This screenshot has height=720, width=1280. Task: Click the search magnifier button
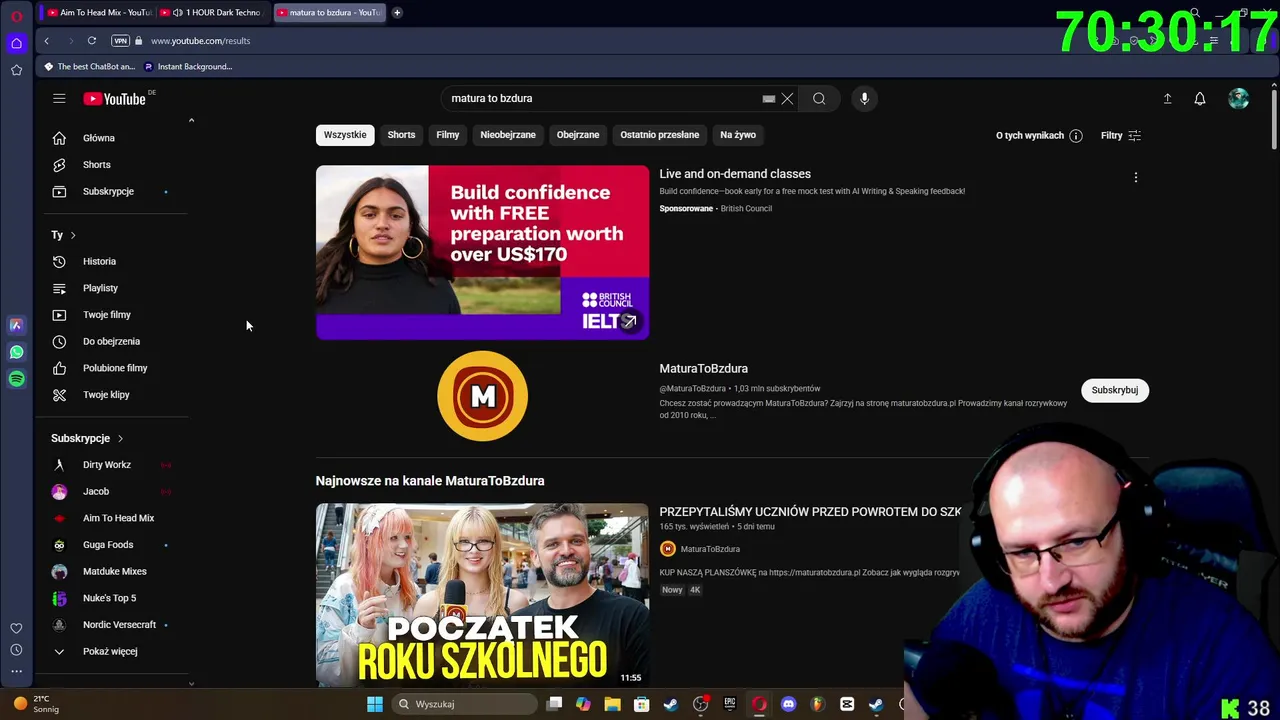[x=819, y=98]
